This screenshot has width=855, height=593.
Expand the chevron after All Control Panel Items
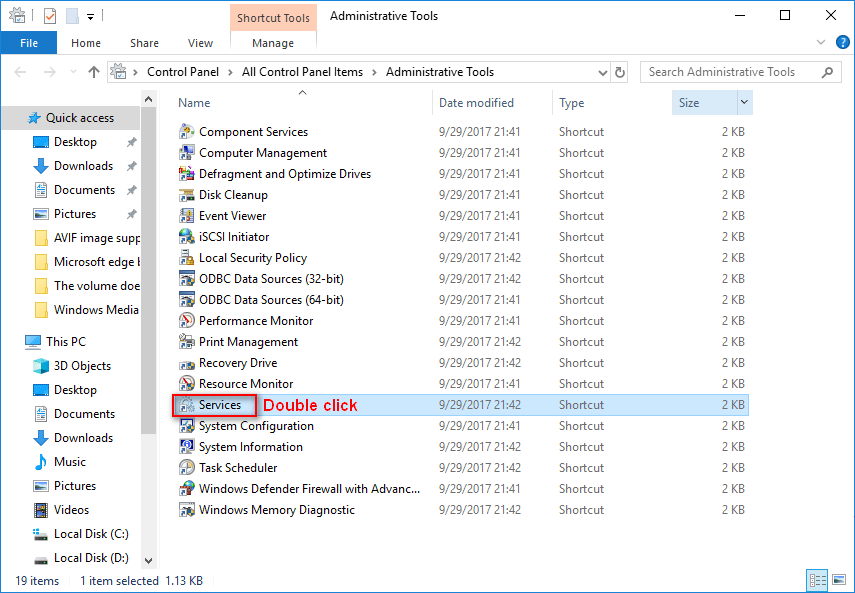pos(374,72)
